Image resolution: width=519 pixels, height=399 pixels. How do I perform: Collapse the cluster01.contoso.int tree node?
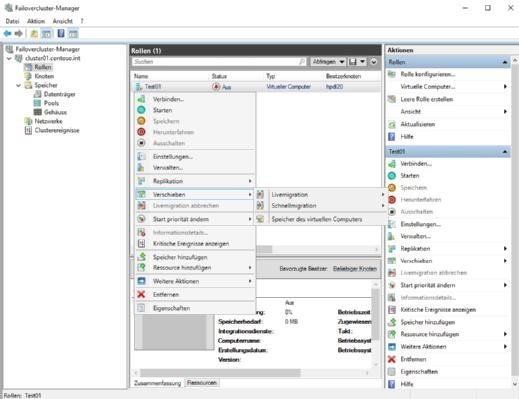point(9,58)
